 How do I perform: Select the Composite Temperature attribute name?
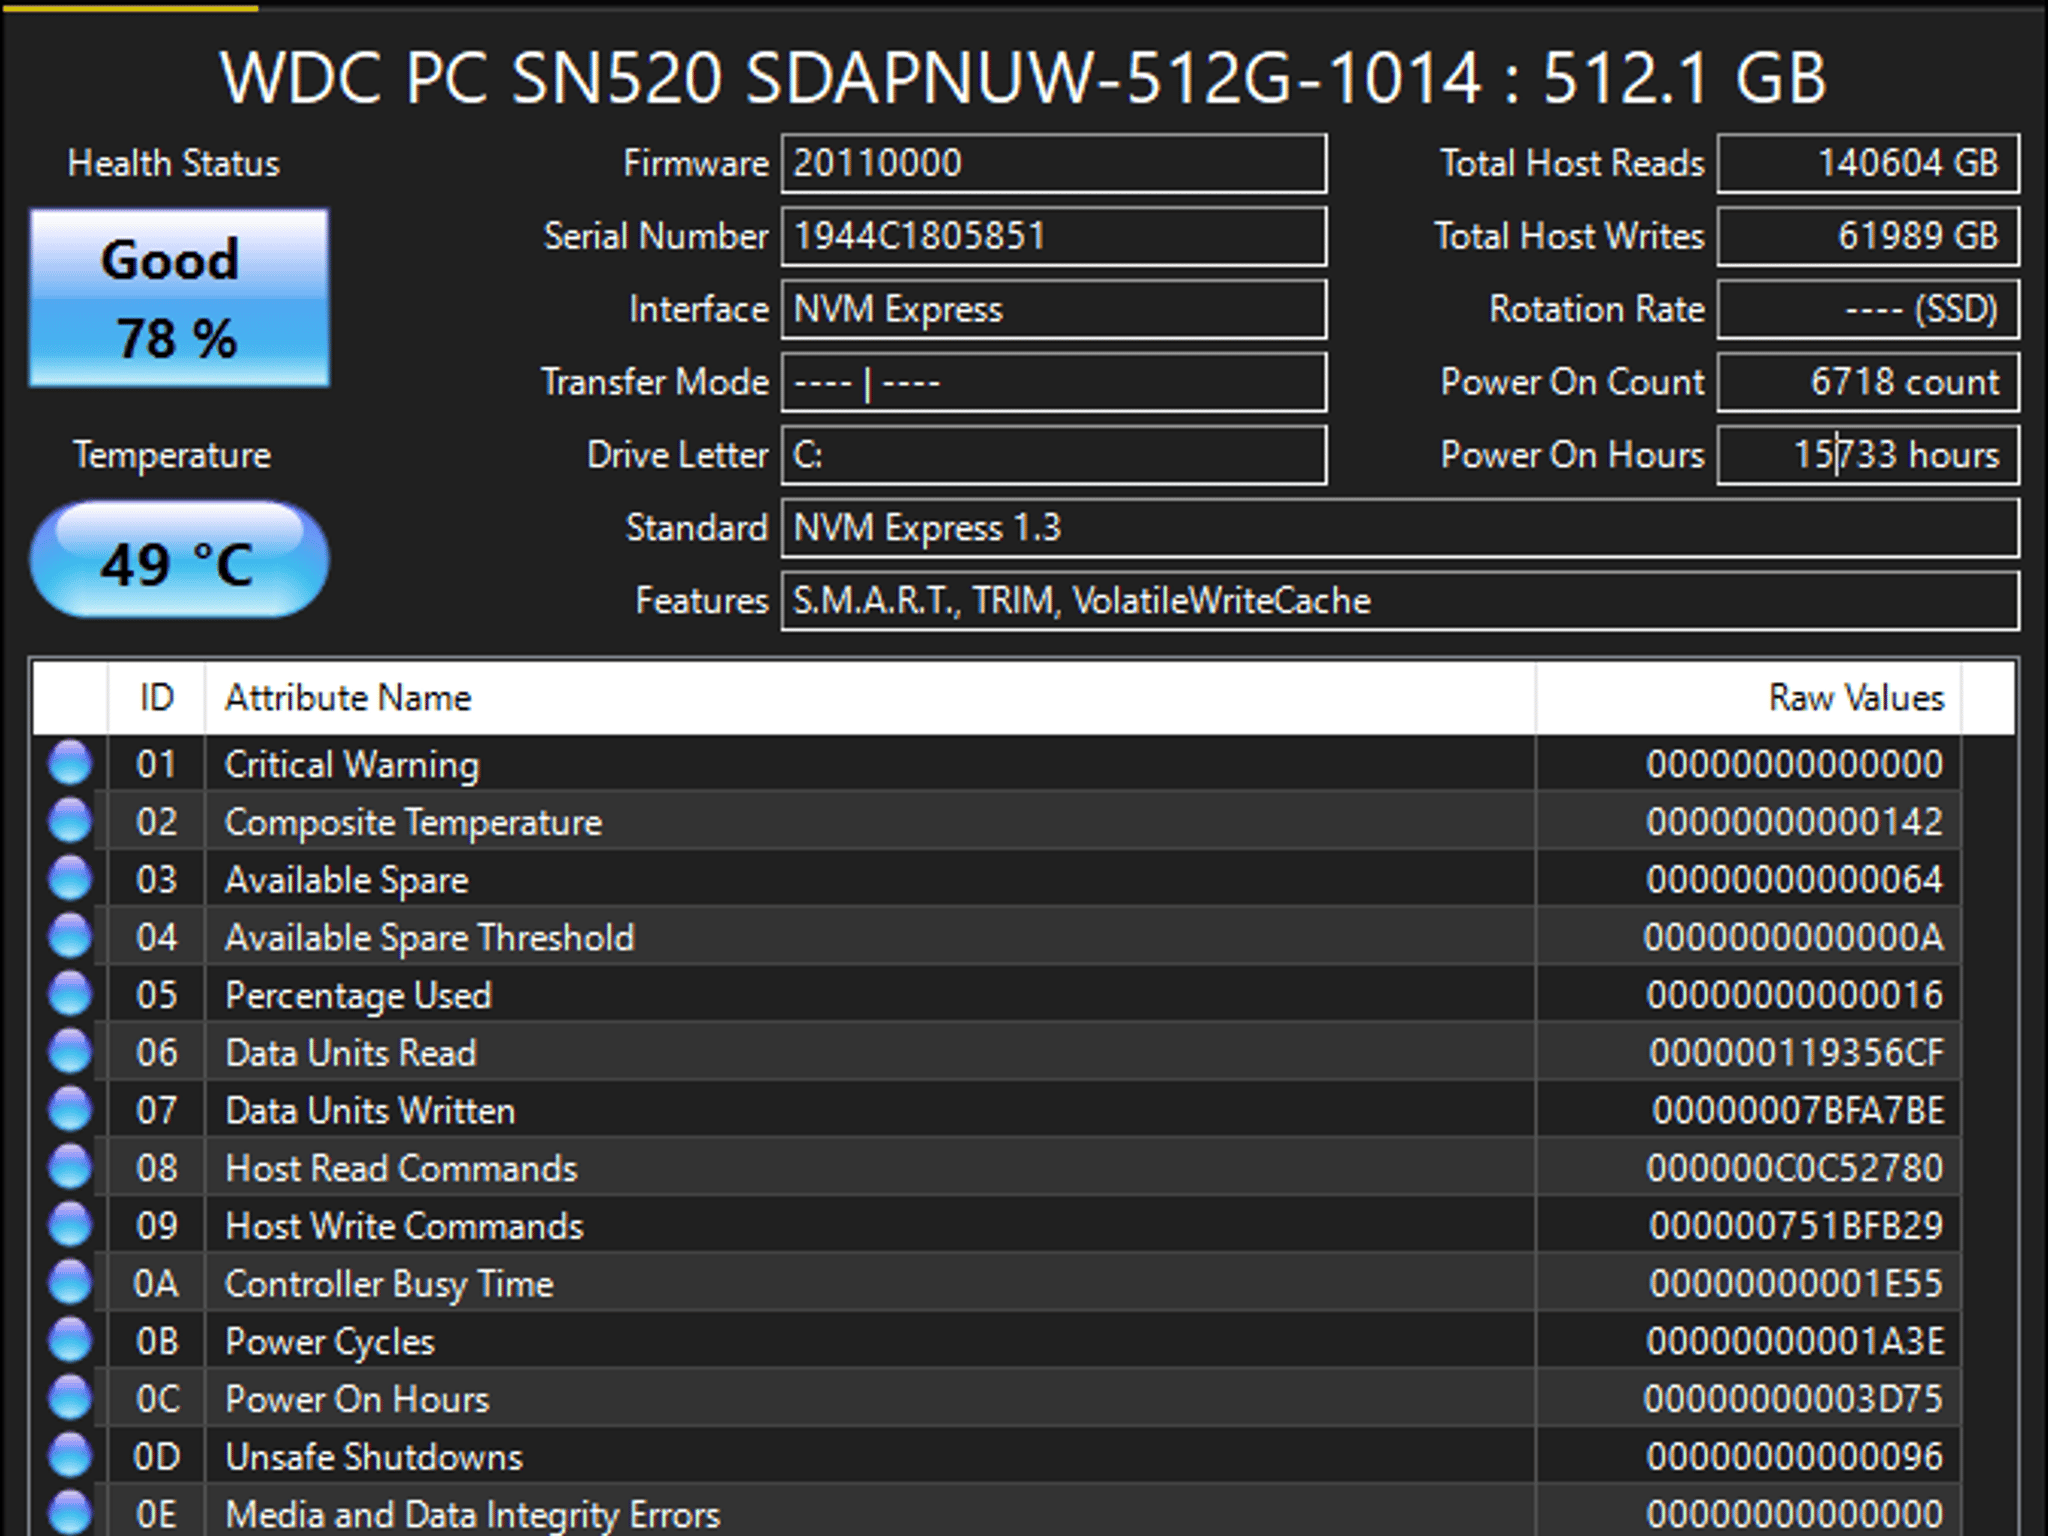(x=413, y=823)
